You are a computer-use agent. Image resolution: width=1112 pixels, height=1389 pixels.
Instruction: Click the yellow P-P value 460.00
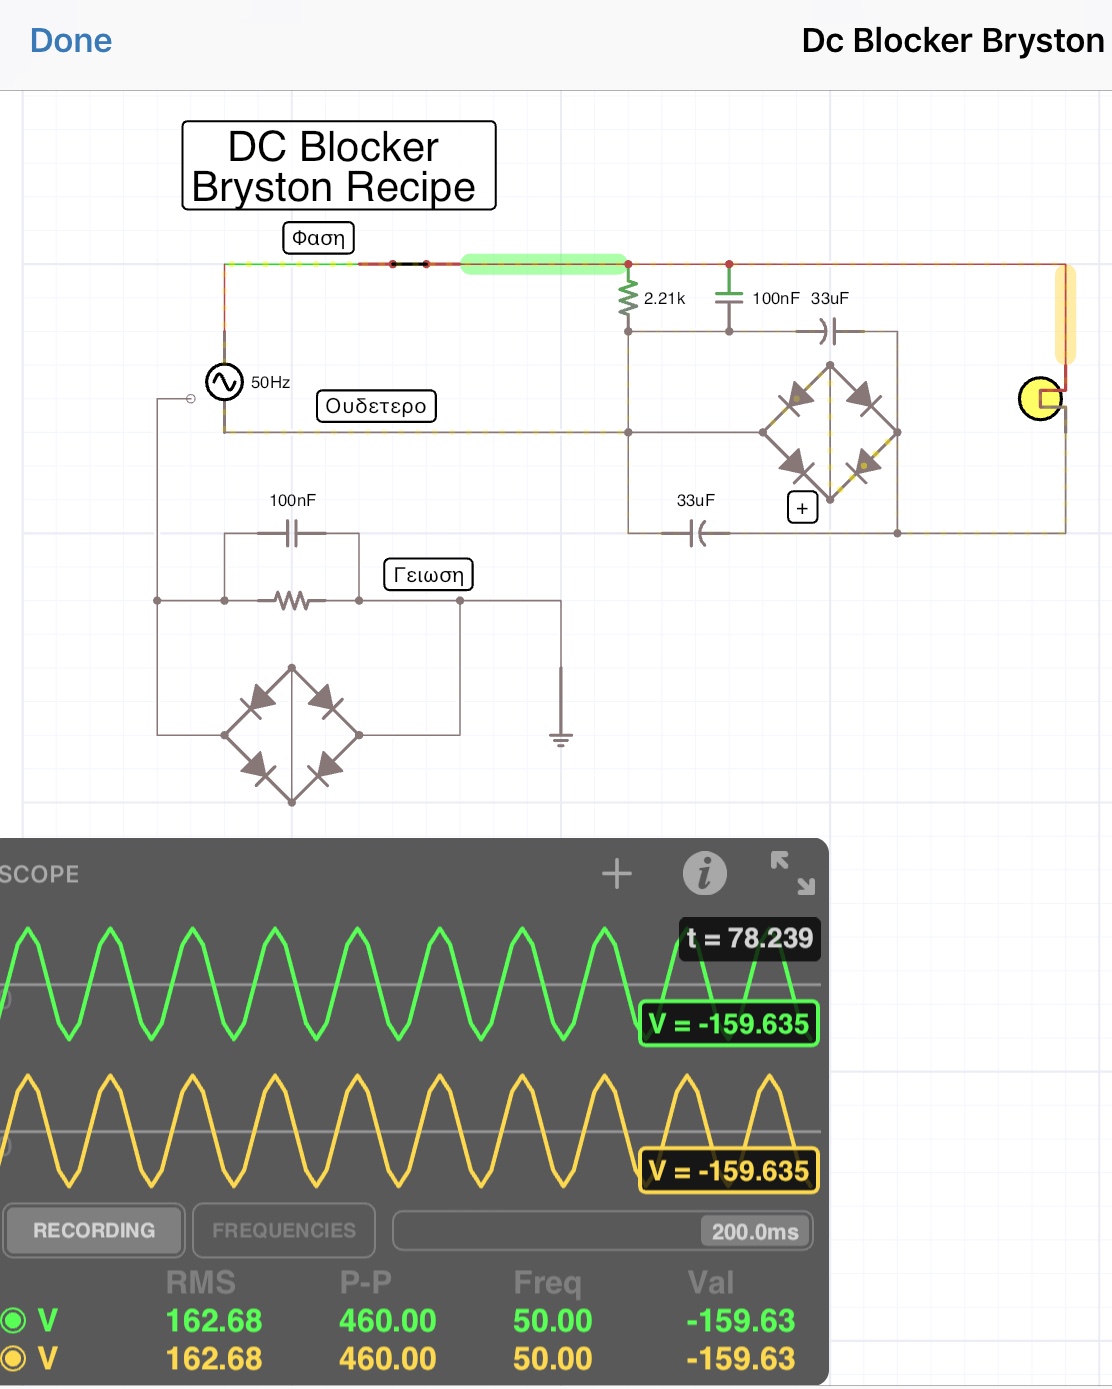tap(388, 1358)
